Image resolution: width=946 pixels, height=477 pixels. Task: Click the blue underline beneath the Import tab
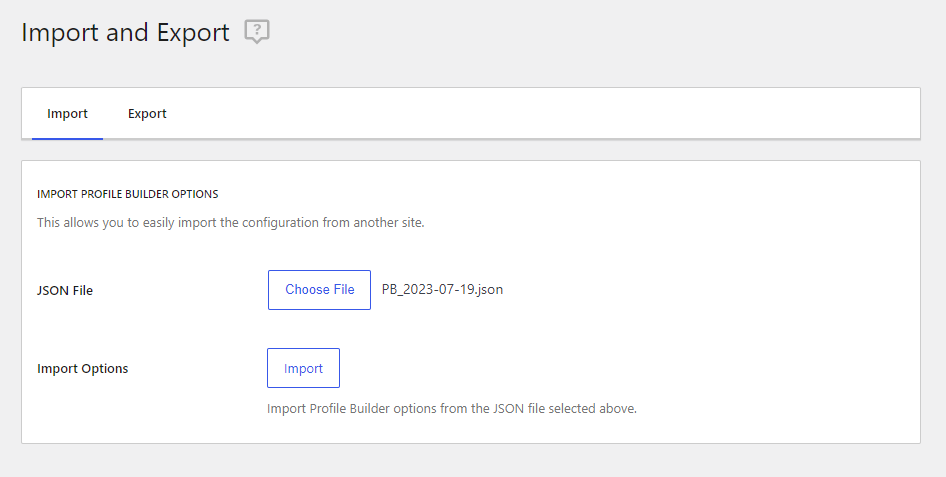67,139
